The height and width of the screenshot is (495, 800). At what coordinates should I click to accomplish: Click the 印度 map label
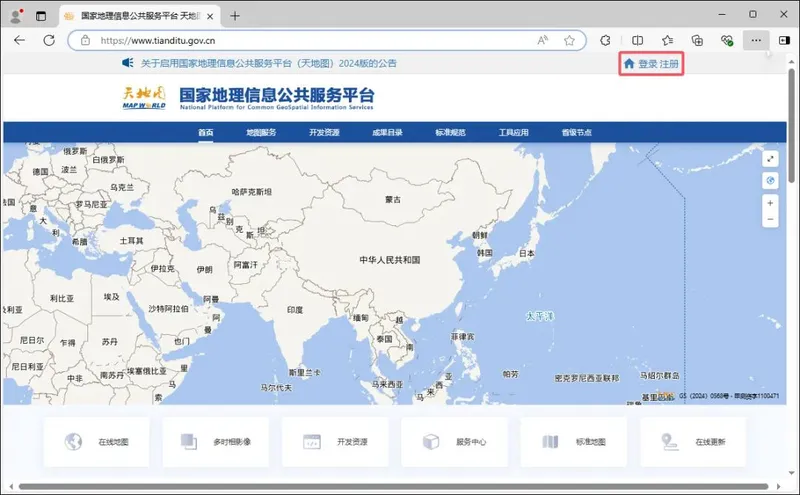pyautogui.click(x=295, y=310)
